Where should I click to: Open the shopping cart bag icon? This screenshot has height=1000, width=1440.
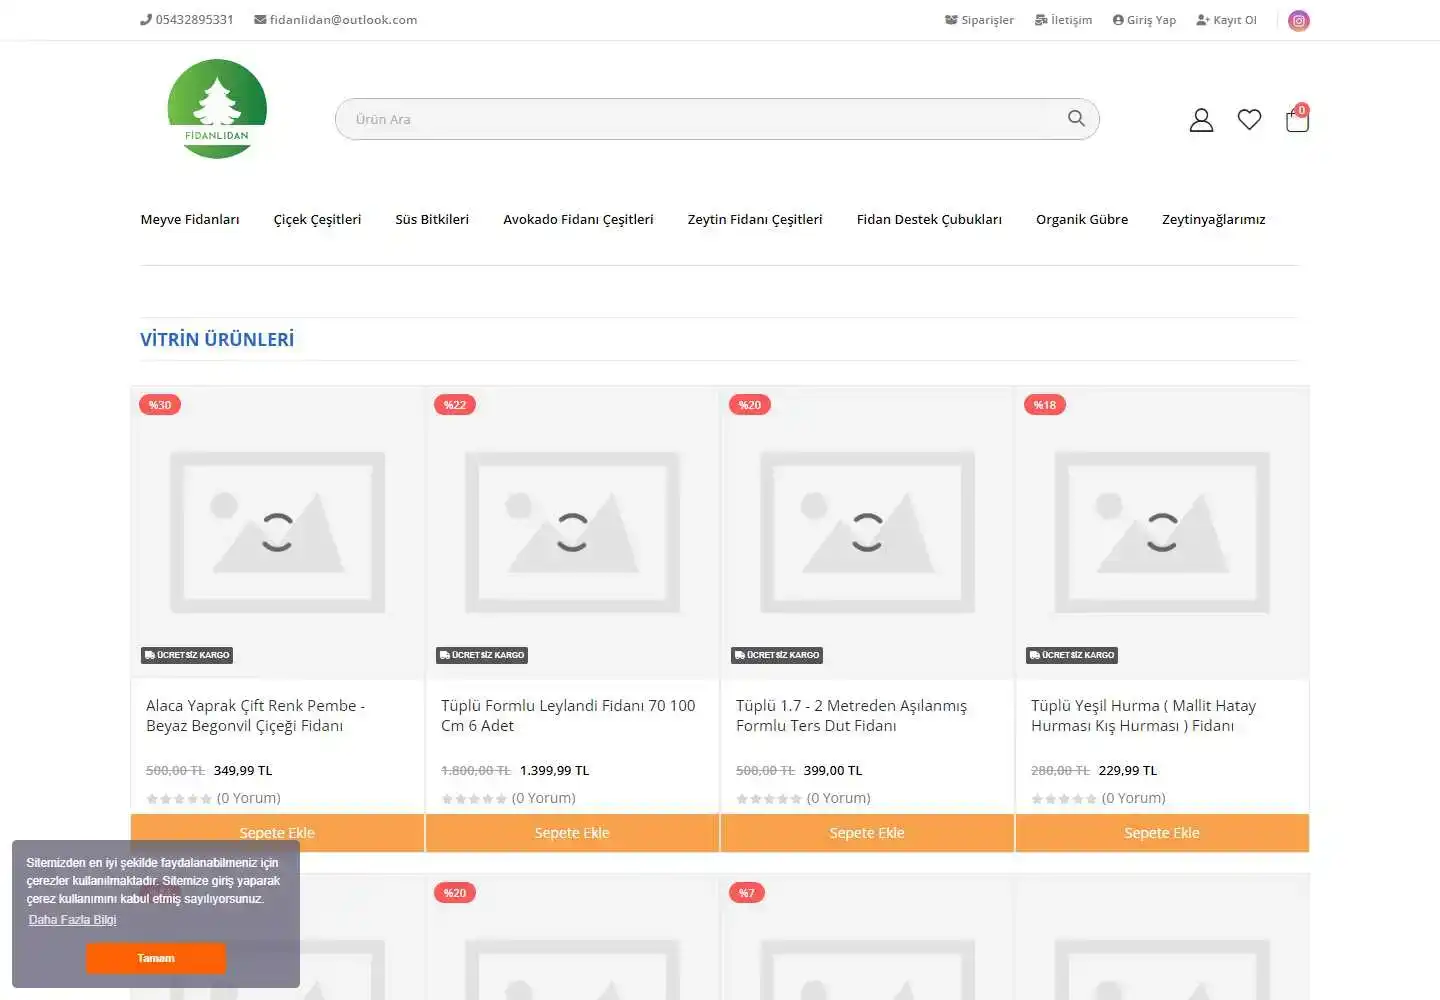click(1297, 119)
